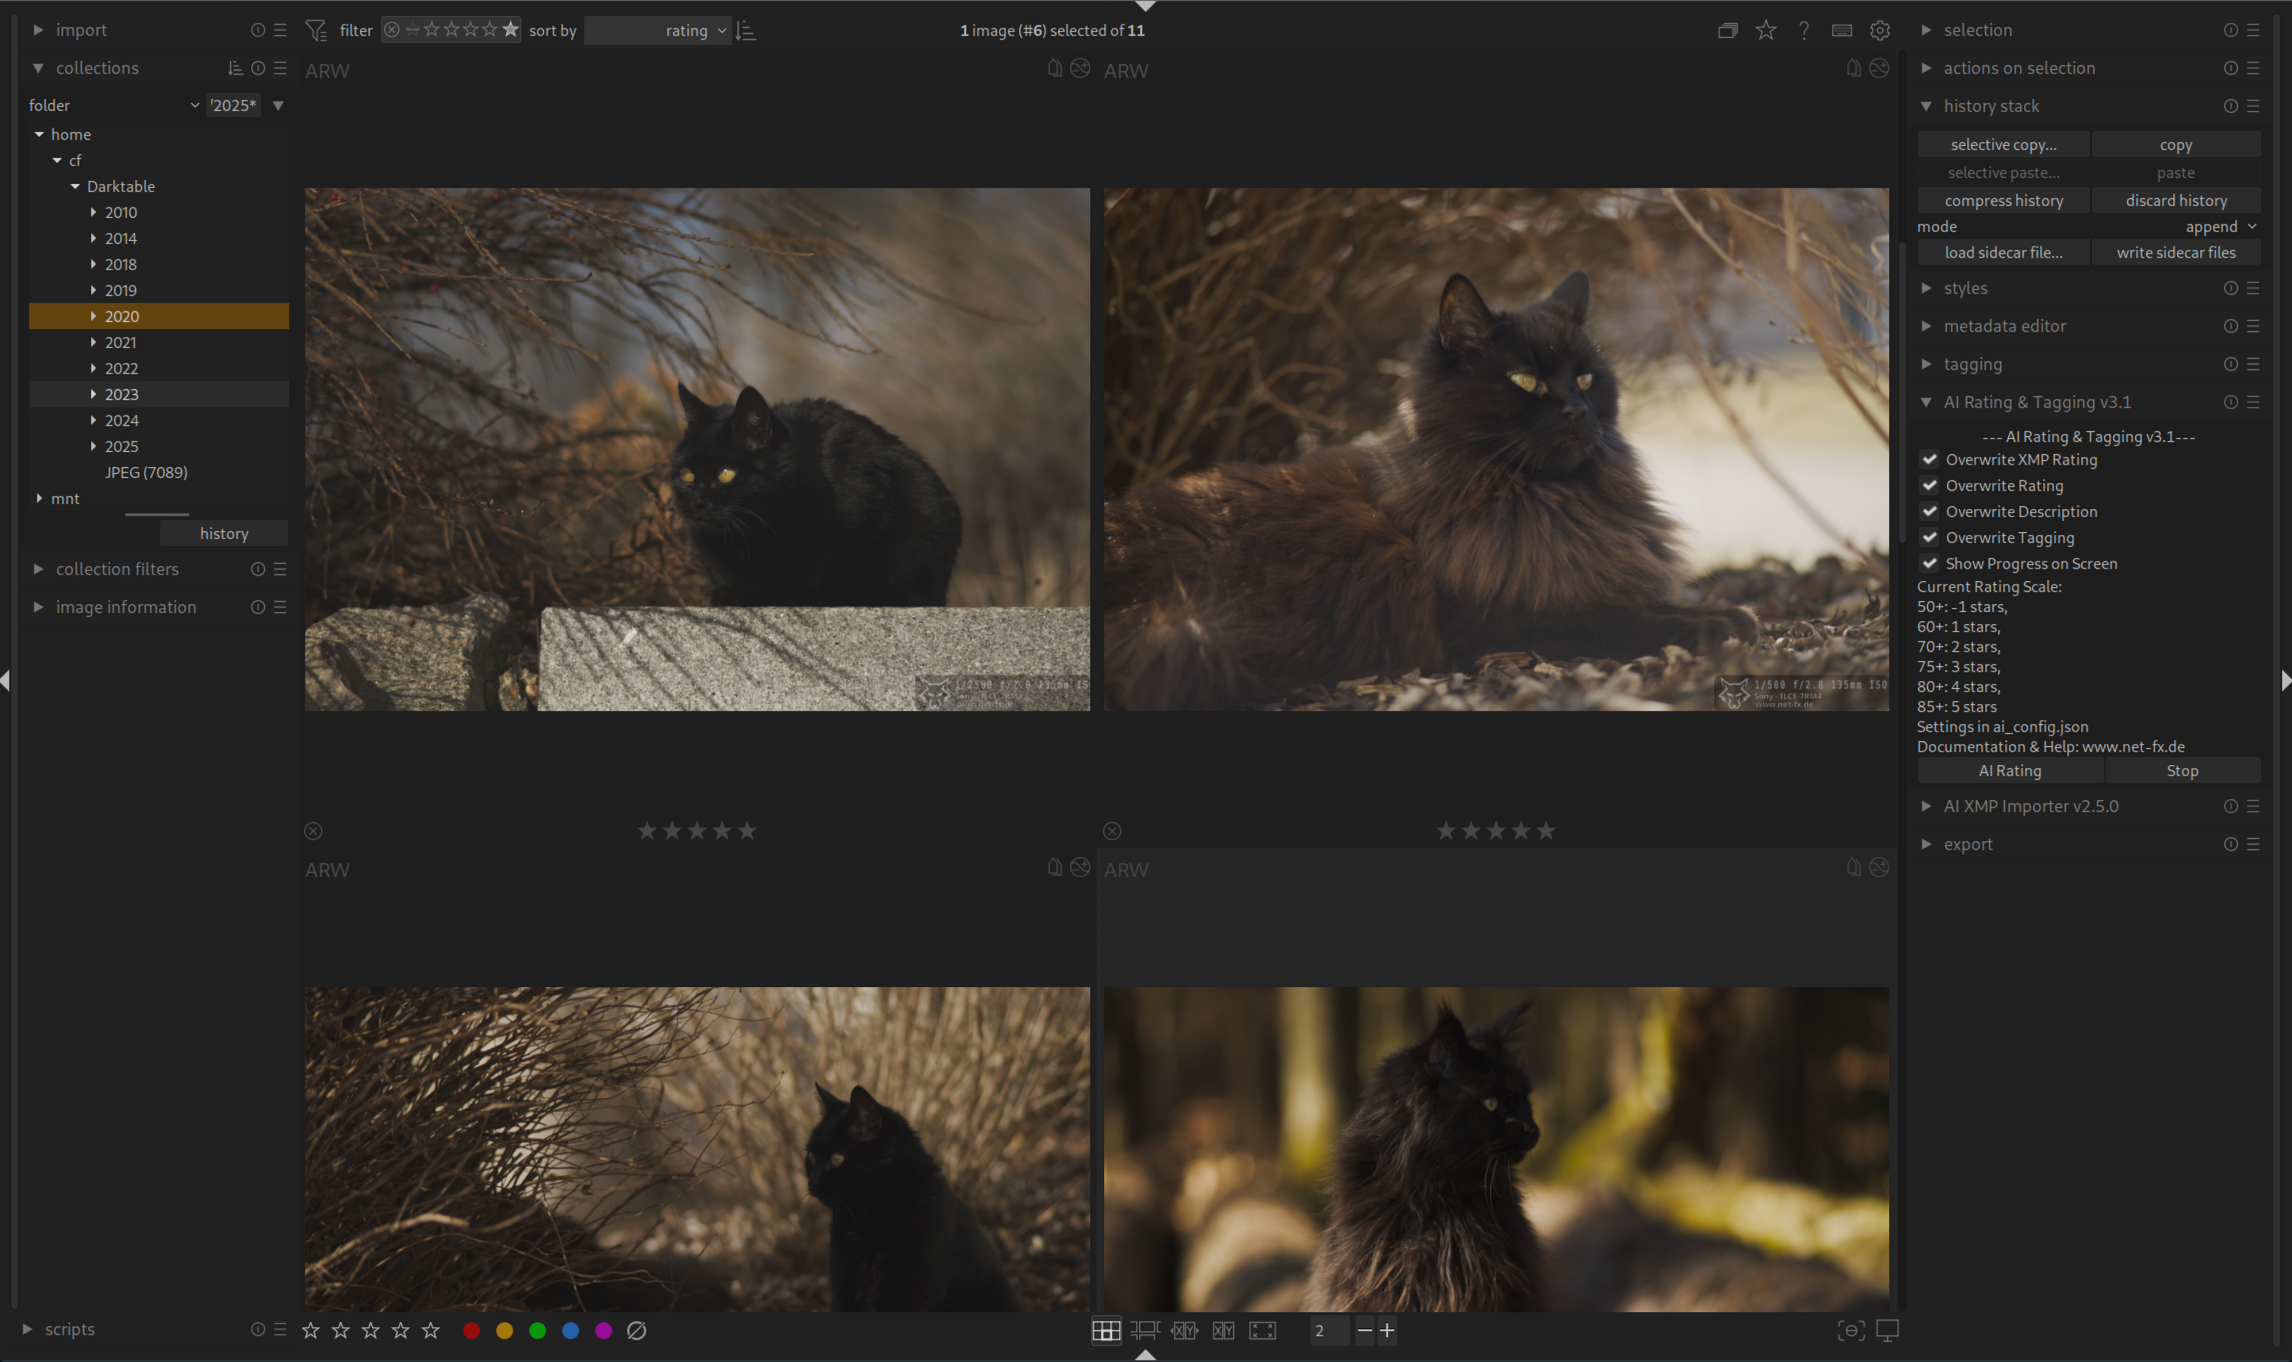Click the keyboard shortcuts icon in top bar

1842,31
